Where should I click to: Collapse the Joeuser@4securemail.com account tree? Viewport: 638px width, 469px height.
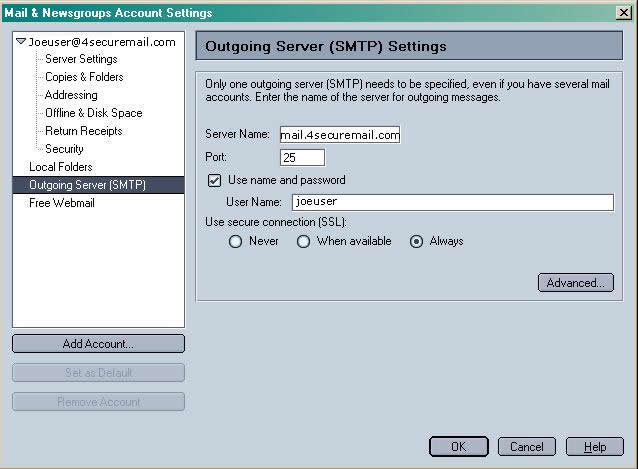21,42
